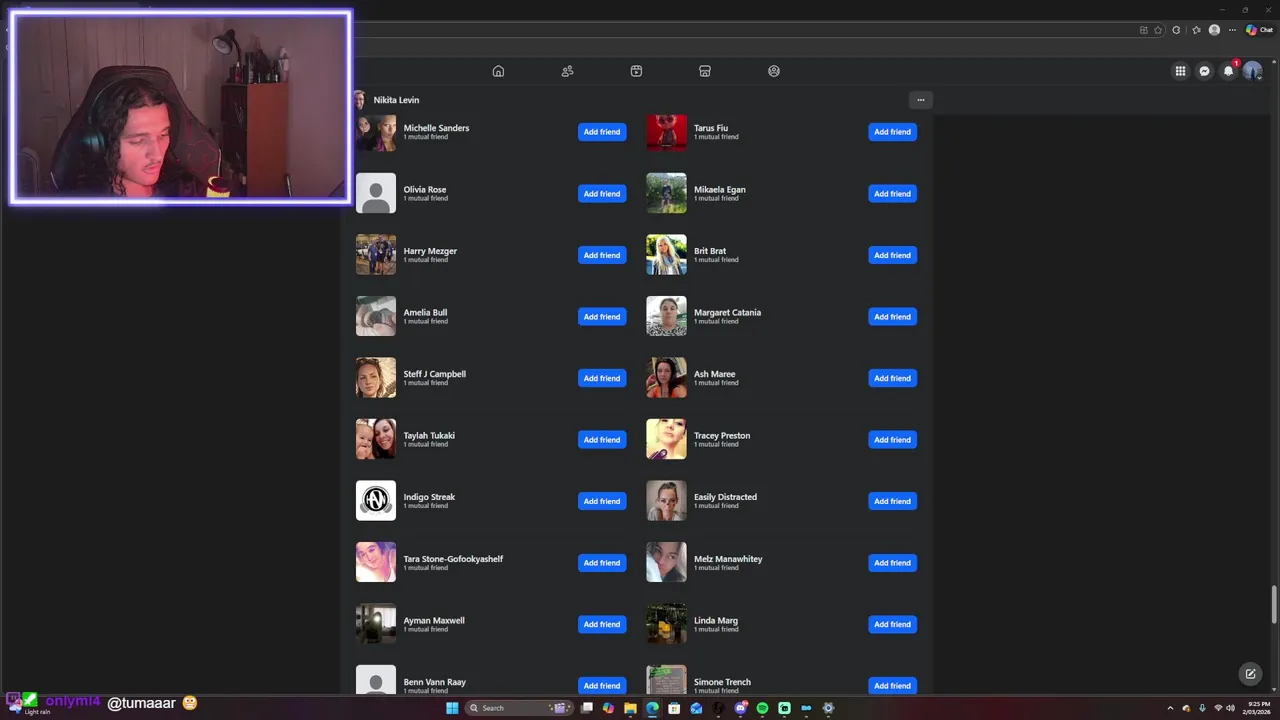The height and width of the screenshot is (720, 1280).
Task: Open account profile dropdown
Action: pos(1252,71)
